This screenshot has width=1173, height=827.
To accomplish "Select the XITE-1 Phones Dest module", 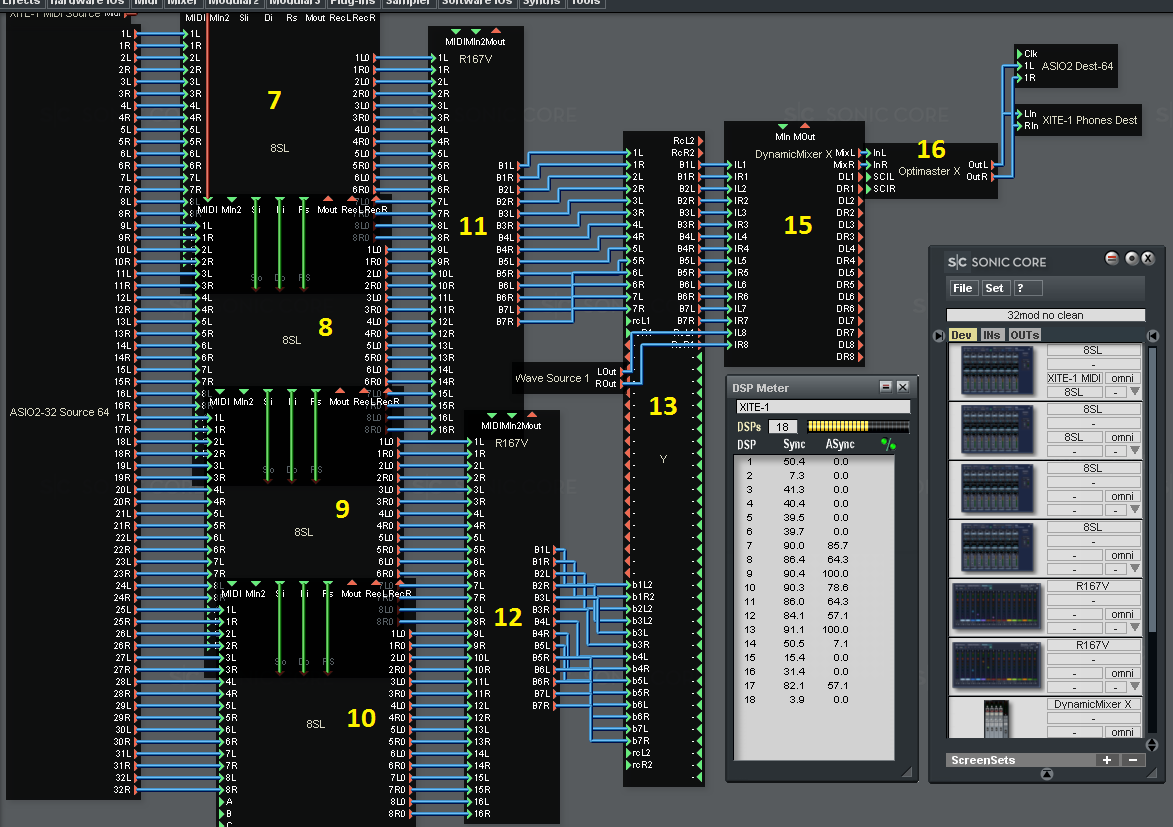I will click(1089, 120).
